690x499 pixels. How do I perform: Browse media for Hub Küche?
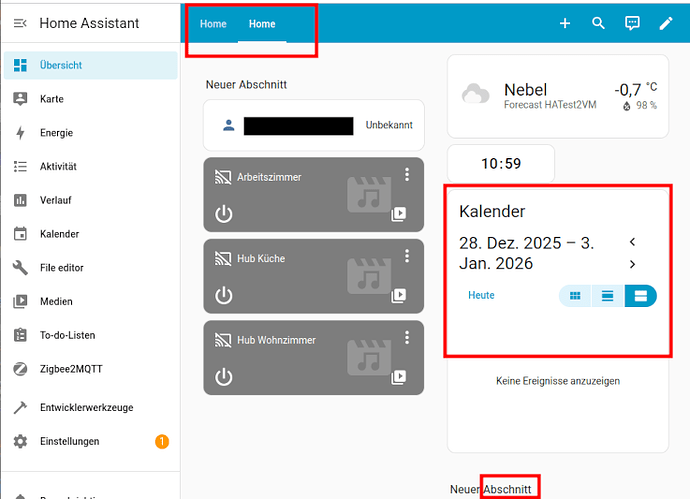coord(399,295)
